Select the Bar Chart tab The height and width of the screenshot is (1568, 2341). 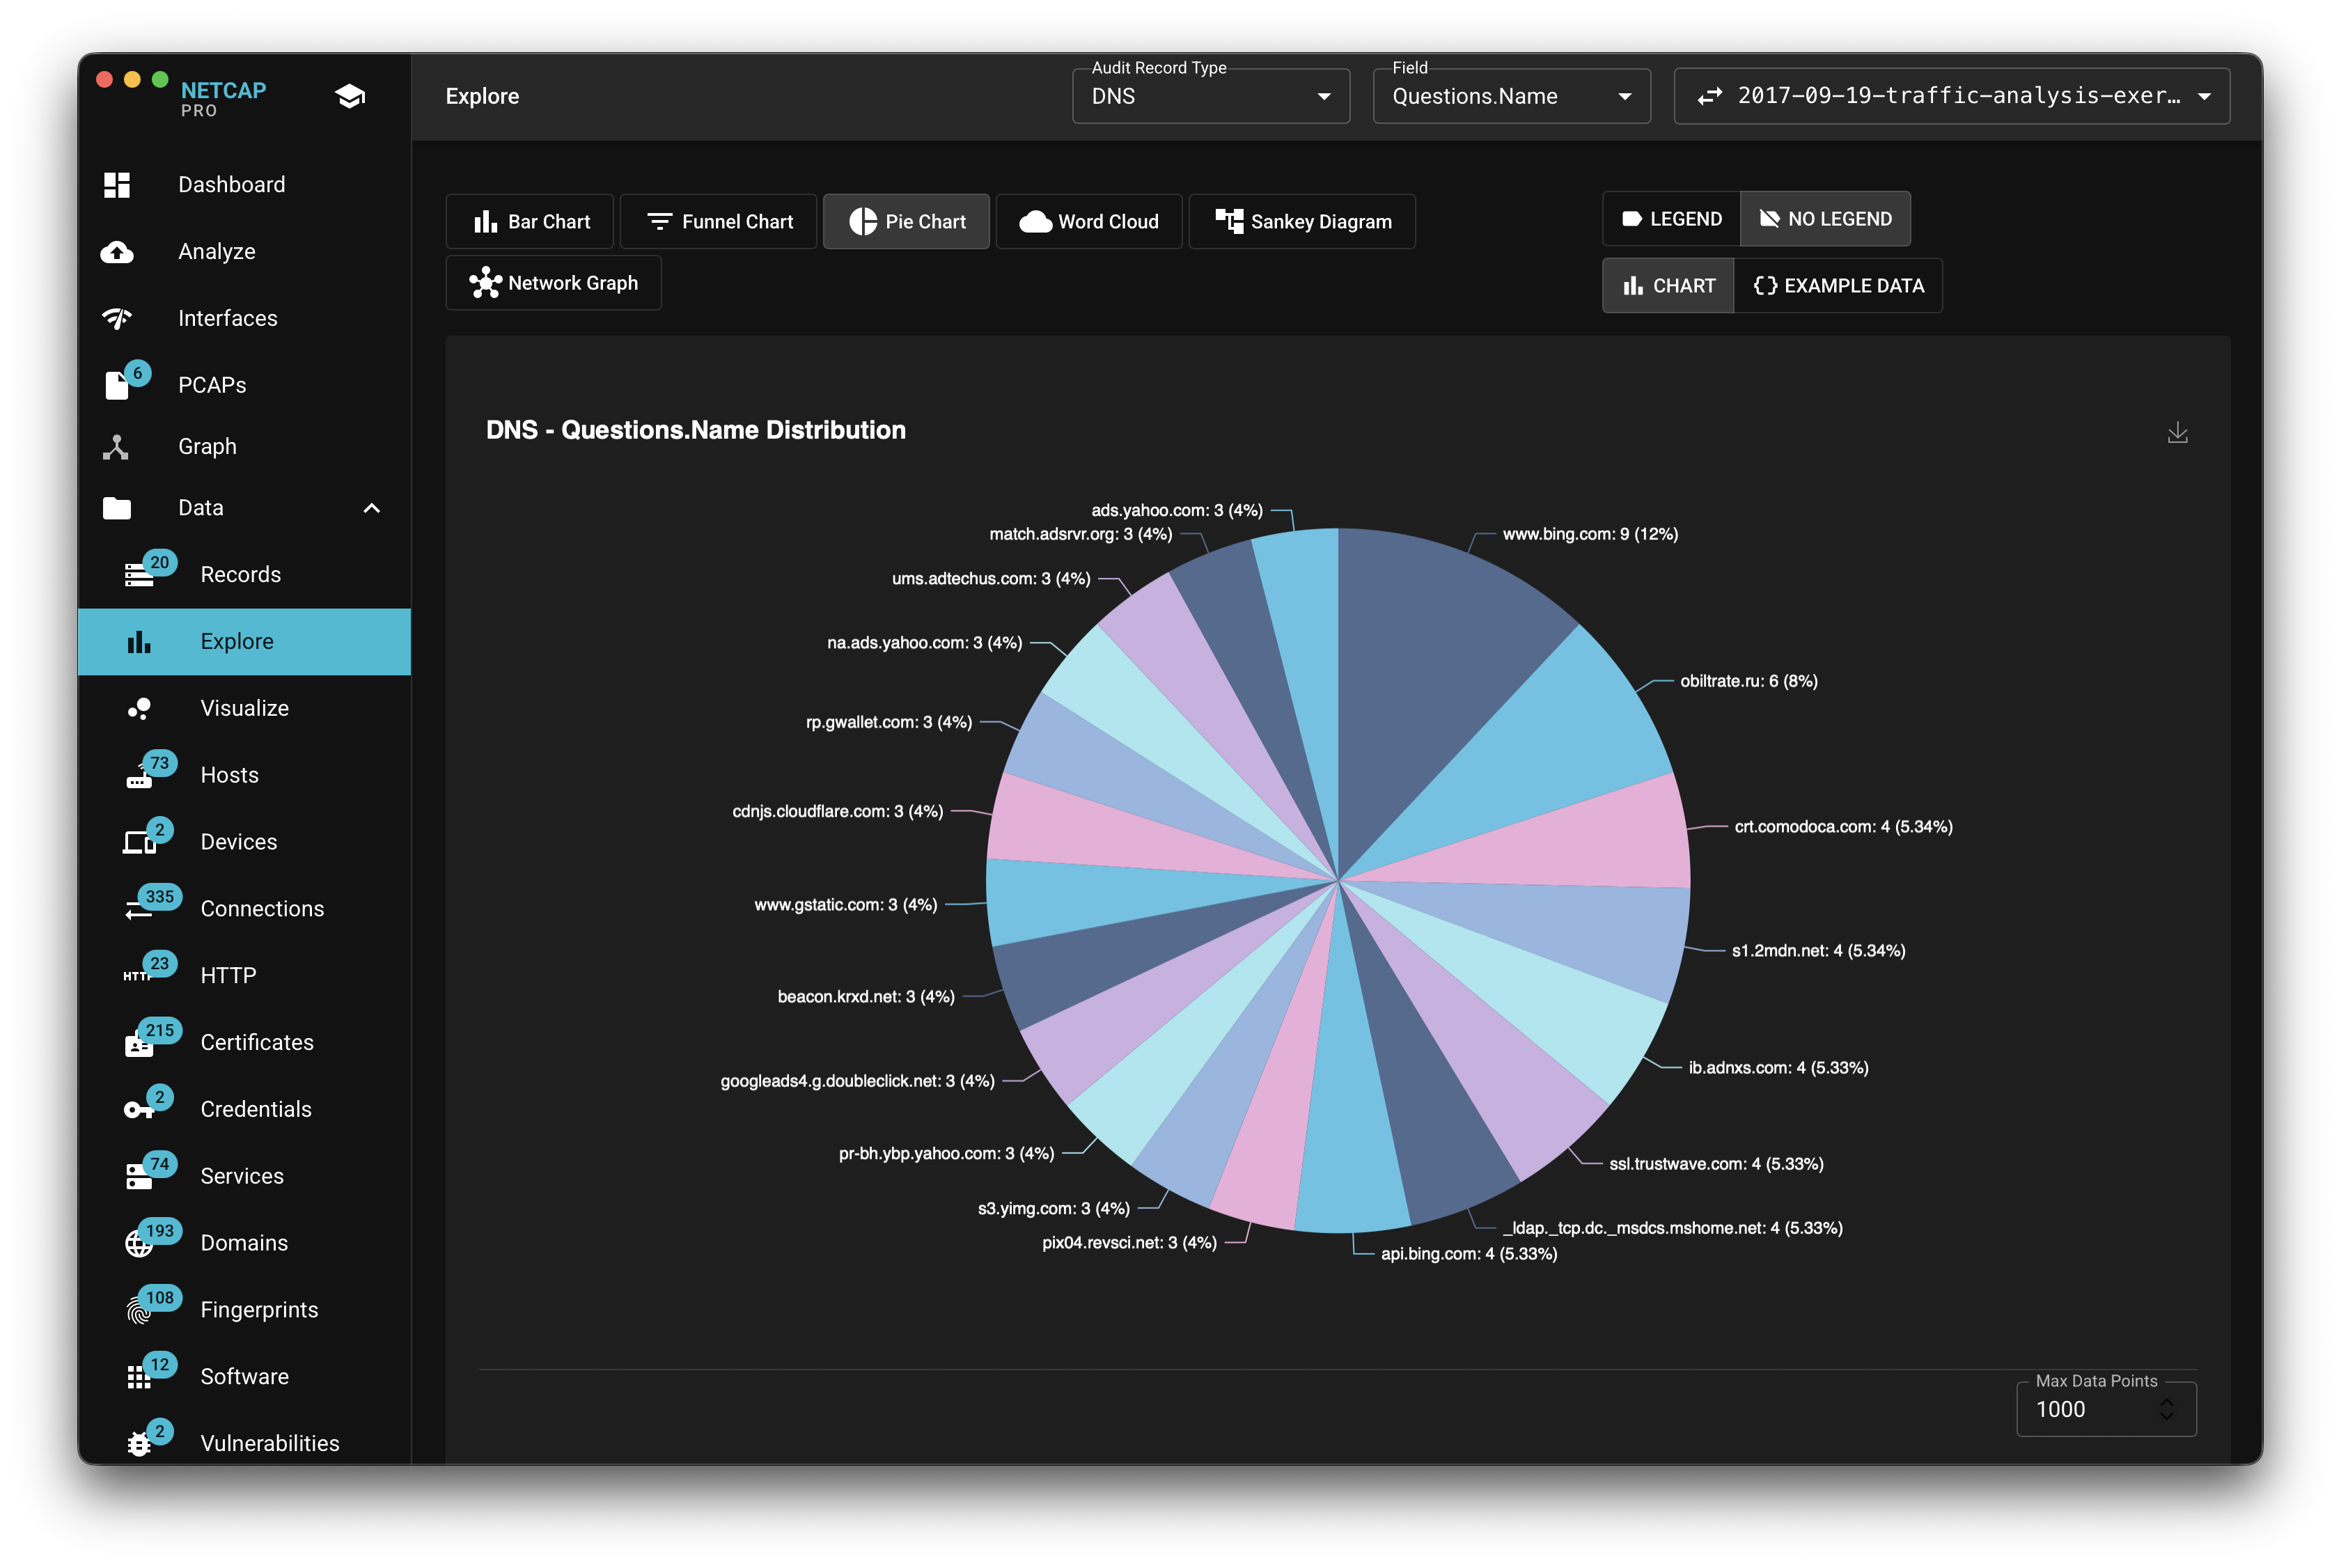click(530, 222)
